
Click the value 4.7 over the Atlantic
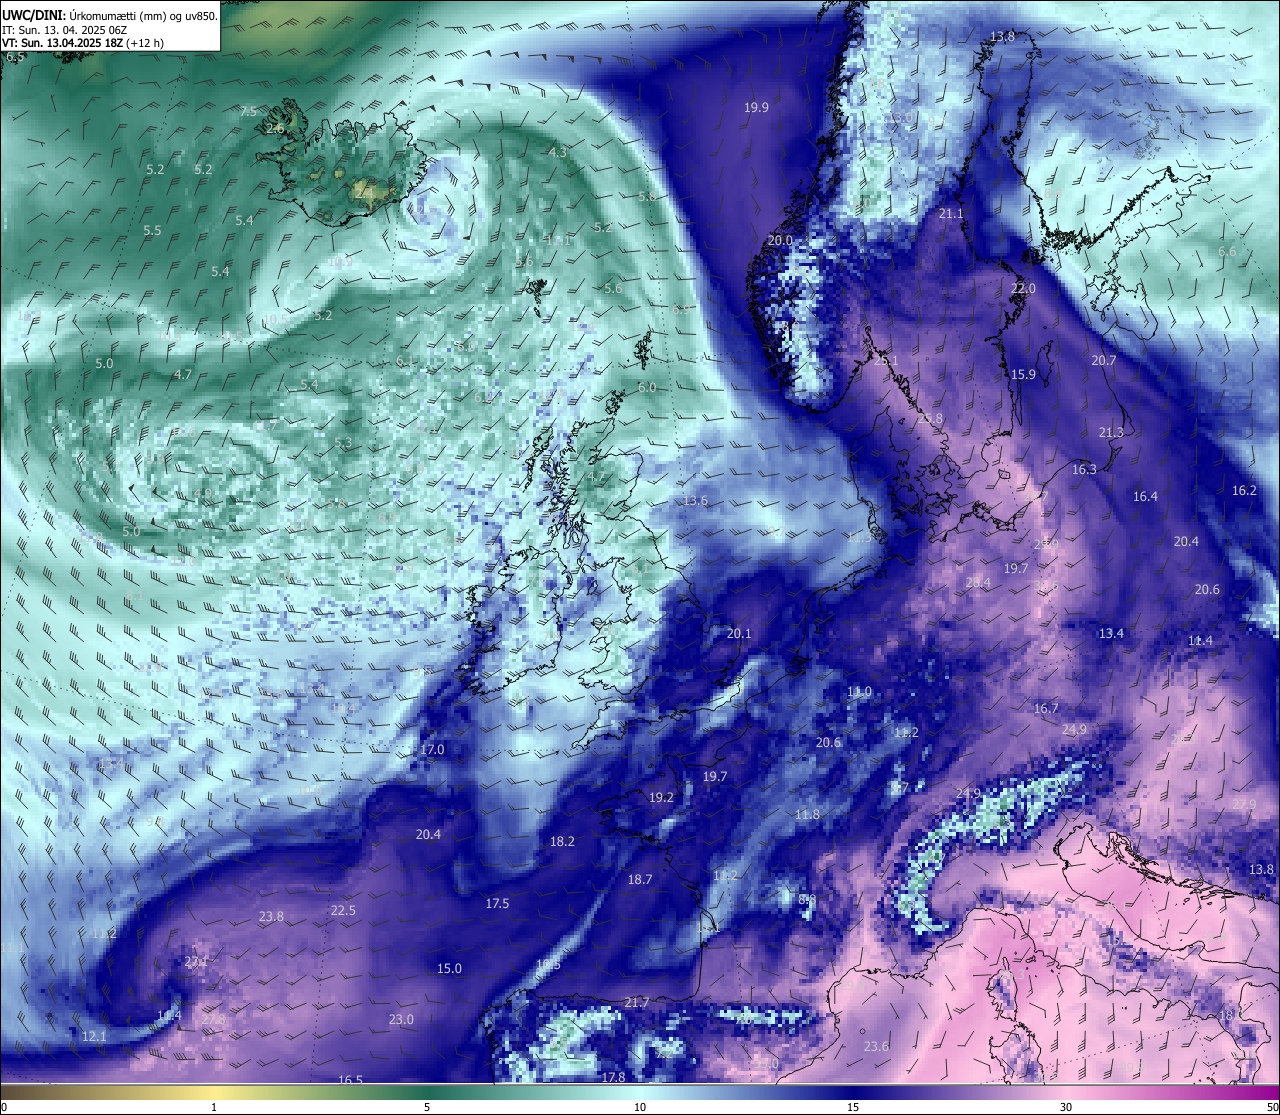pos(183,375)
